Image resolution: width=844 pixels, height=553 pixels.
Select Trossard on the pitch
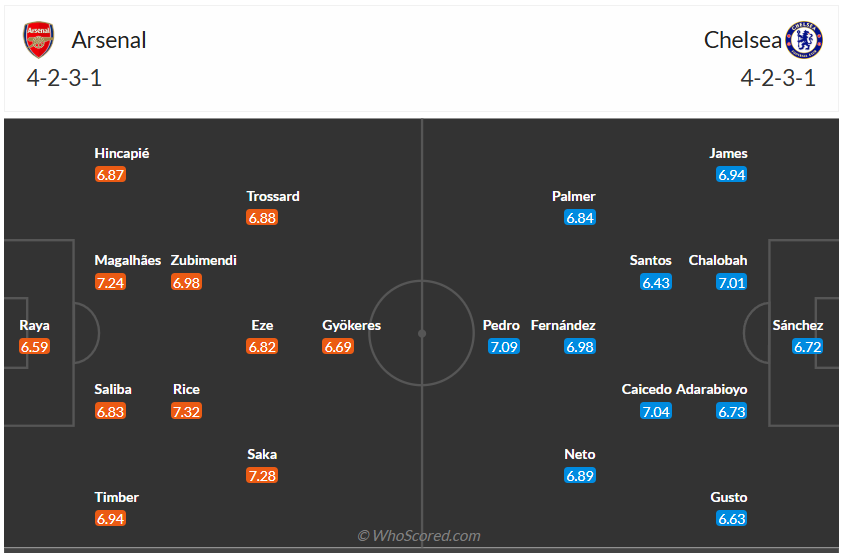click(x=273, y=196)
